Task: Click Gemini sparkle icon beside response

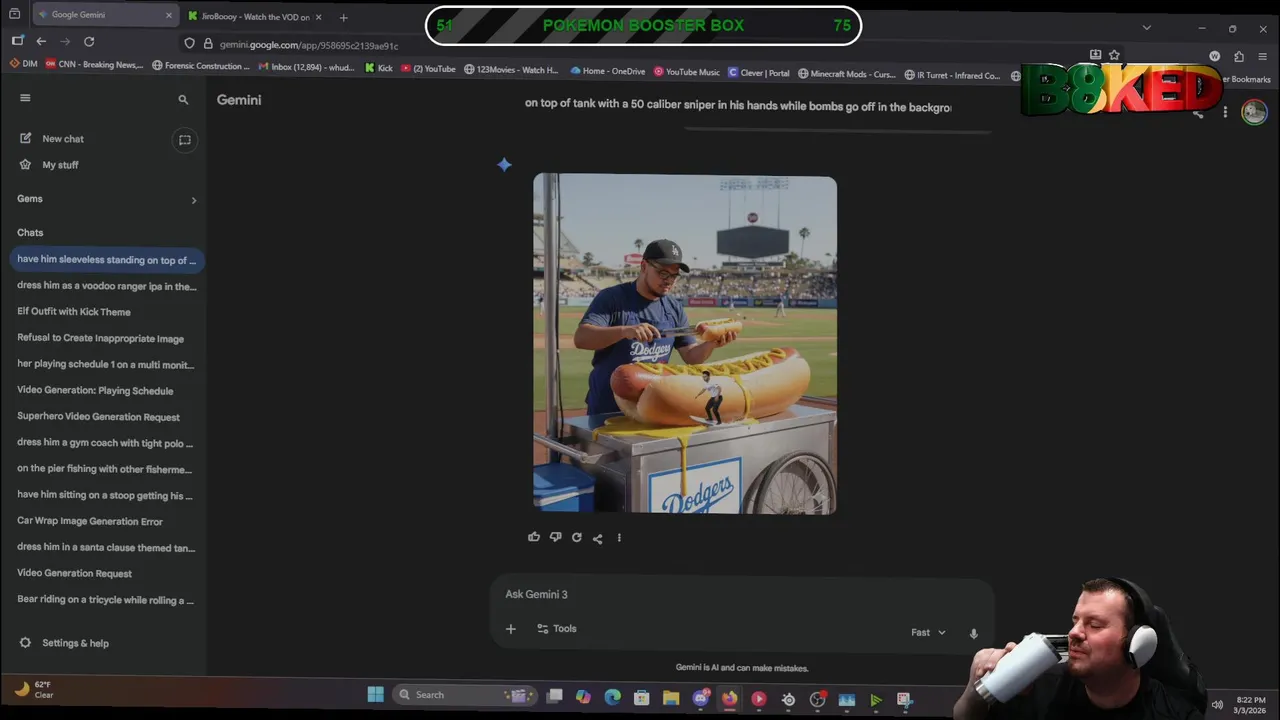Action: (504, 164)
